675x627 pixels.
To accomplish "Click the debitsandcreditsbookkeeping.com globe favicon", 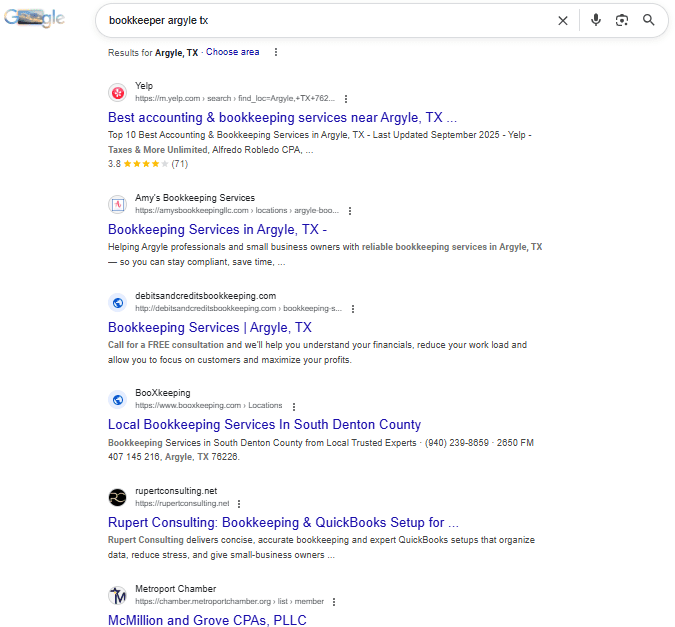I will coord(118,303).
